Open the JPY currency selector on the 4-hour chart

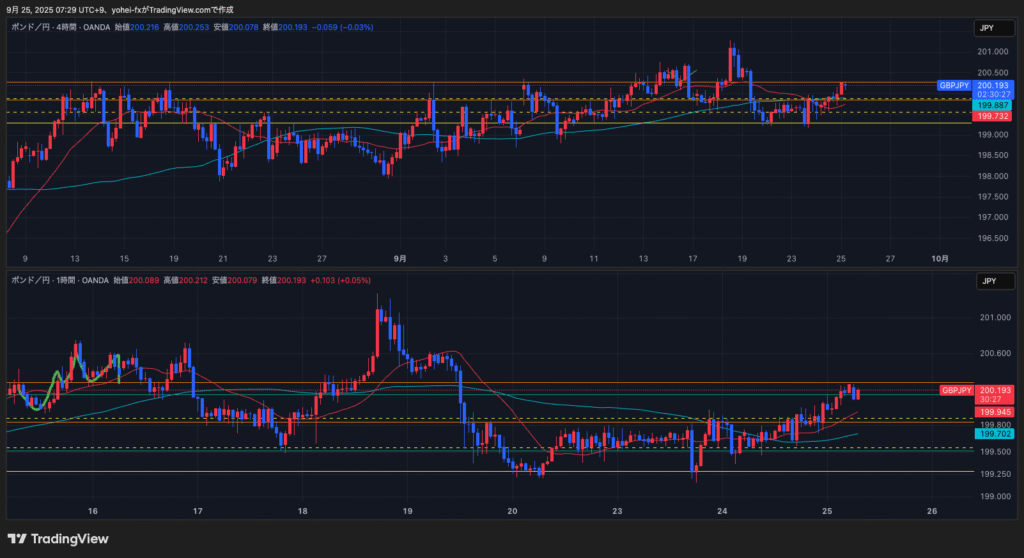(989, 28)
